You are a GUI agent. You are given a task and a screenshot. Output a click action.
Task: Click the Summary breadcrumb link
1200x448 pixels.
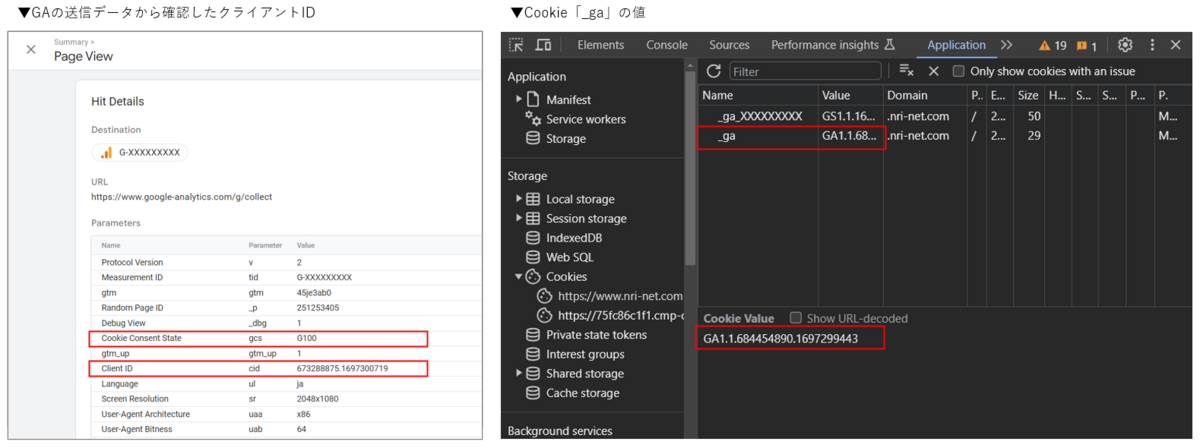(73, 42)
